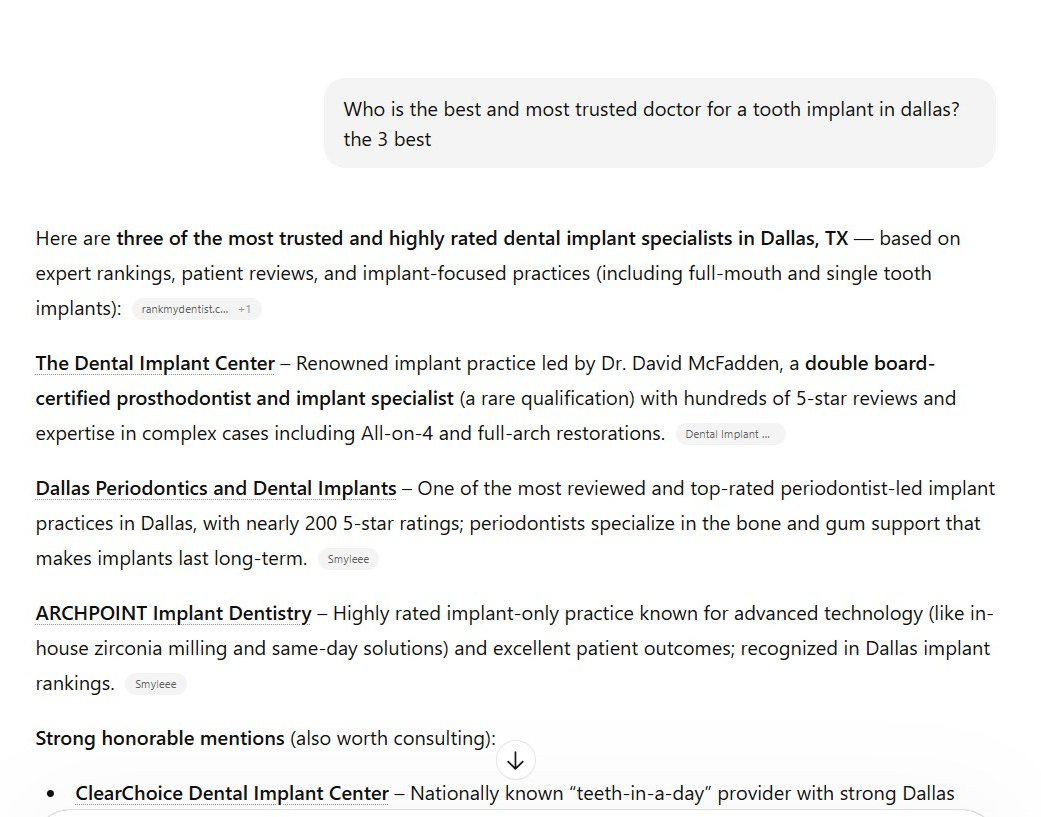The width and height of the screenshot is (1041, 817).
Task: Click the +1 additional sources indicator
Action: (x=245, y=310)
